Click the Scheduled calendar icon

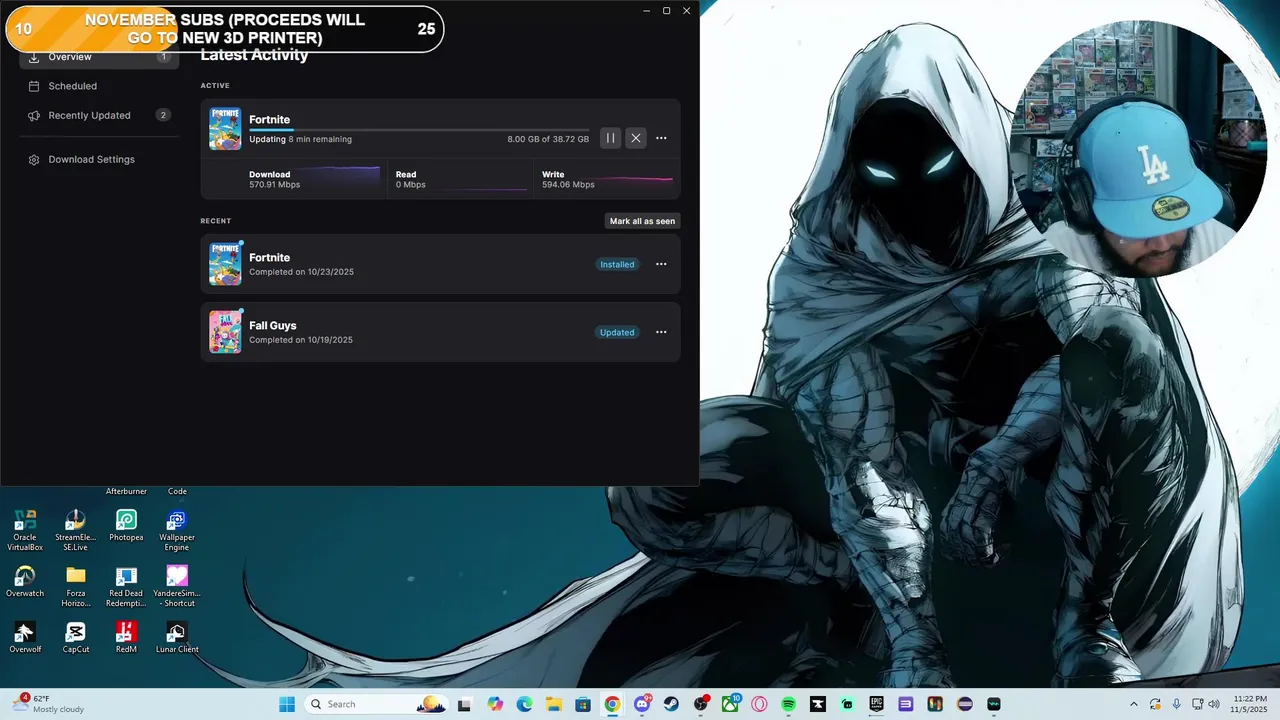34,86
